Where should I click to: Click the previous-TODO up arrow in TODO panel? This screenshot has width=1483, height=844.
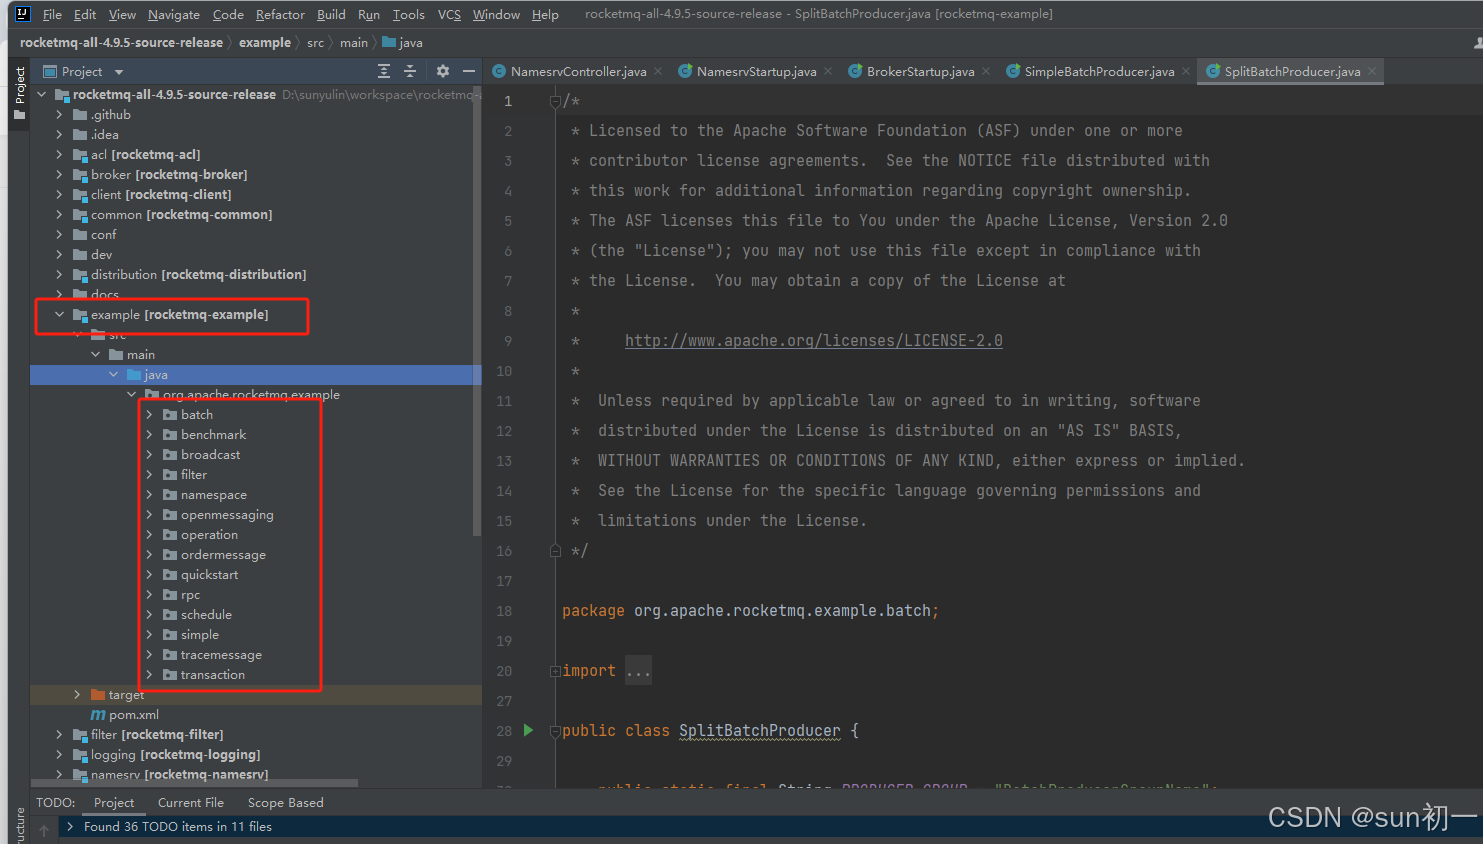pyautogui.click(x=43, y=828)
